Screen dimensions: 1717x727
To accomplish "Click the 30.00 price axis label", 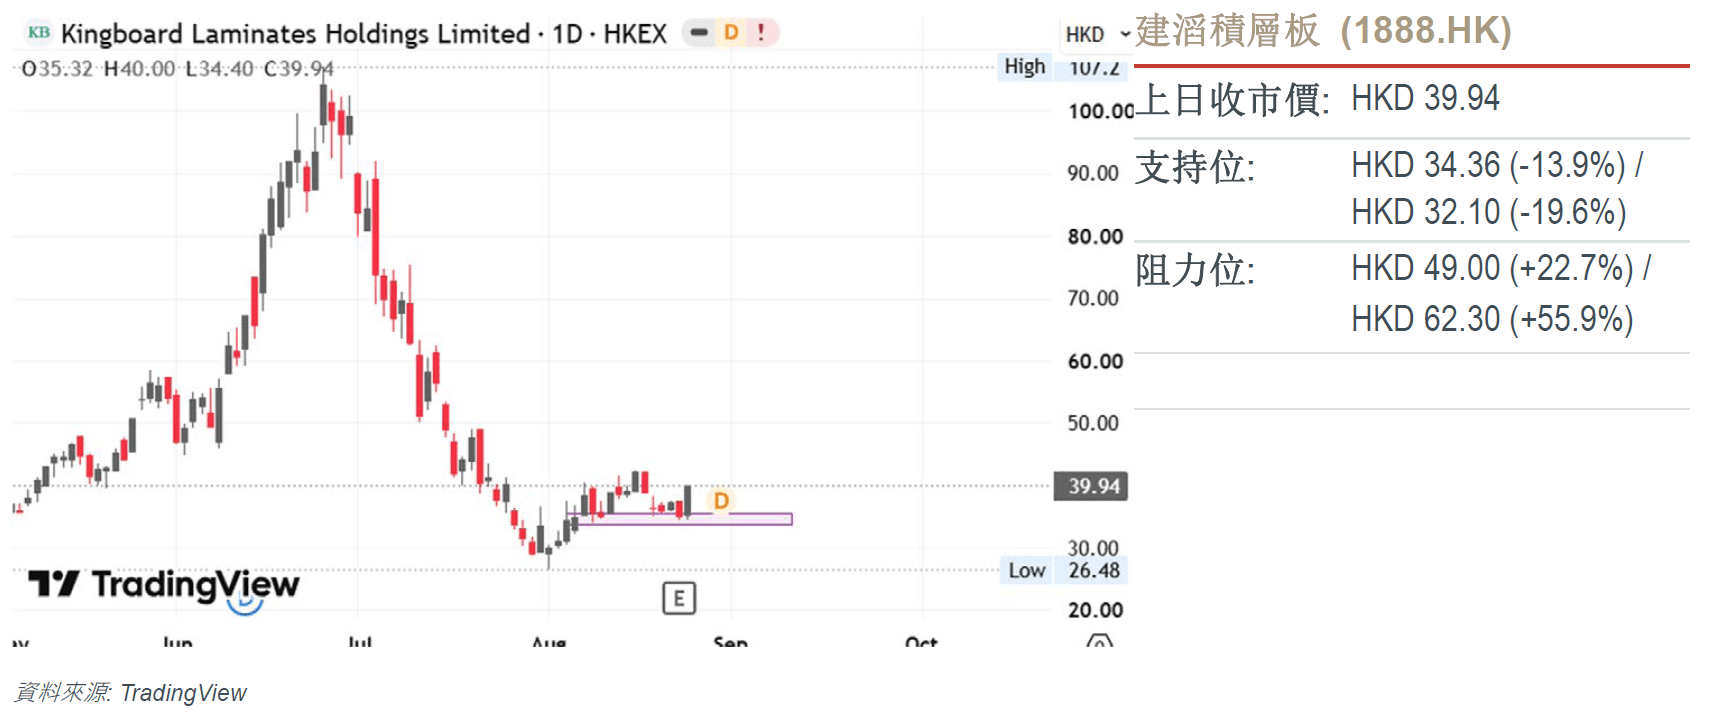I will (1093, 548).
